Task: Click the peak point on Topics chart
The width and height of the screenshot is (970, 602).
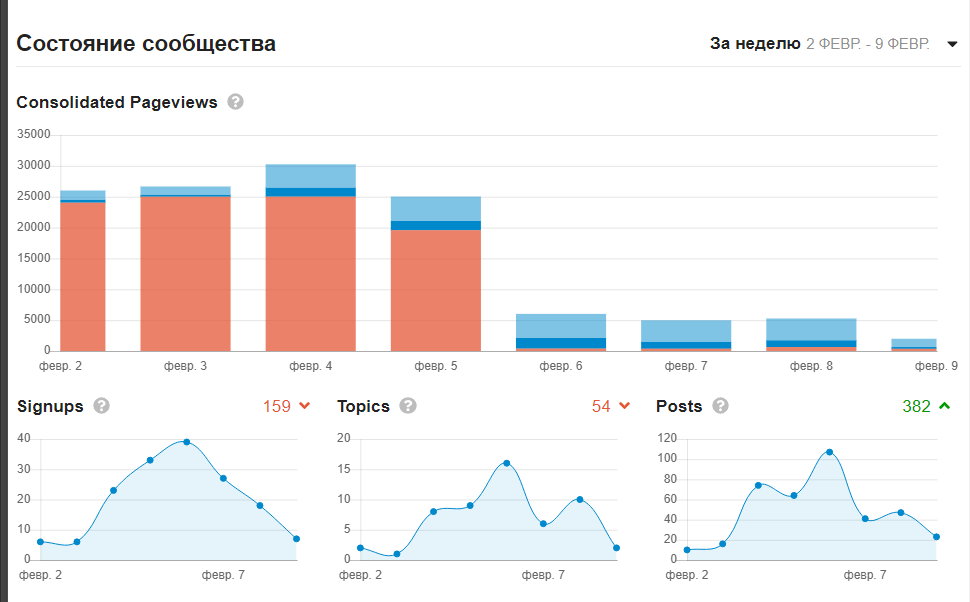Action: [507, 463]
